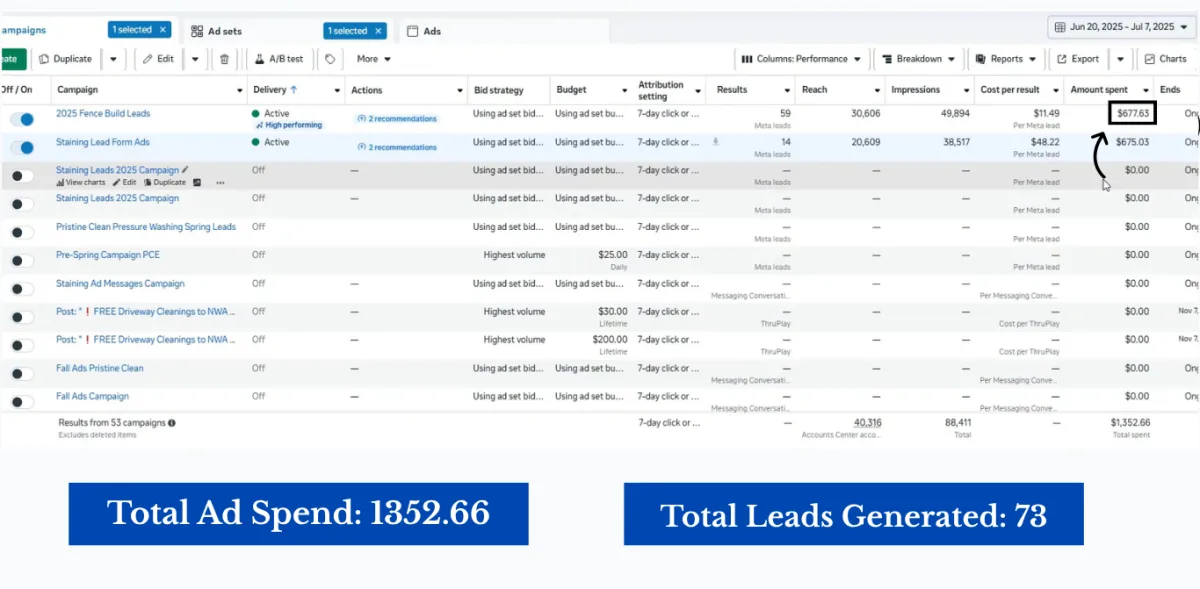Open the Fall Ads Campaign link

92,396
